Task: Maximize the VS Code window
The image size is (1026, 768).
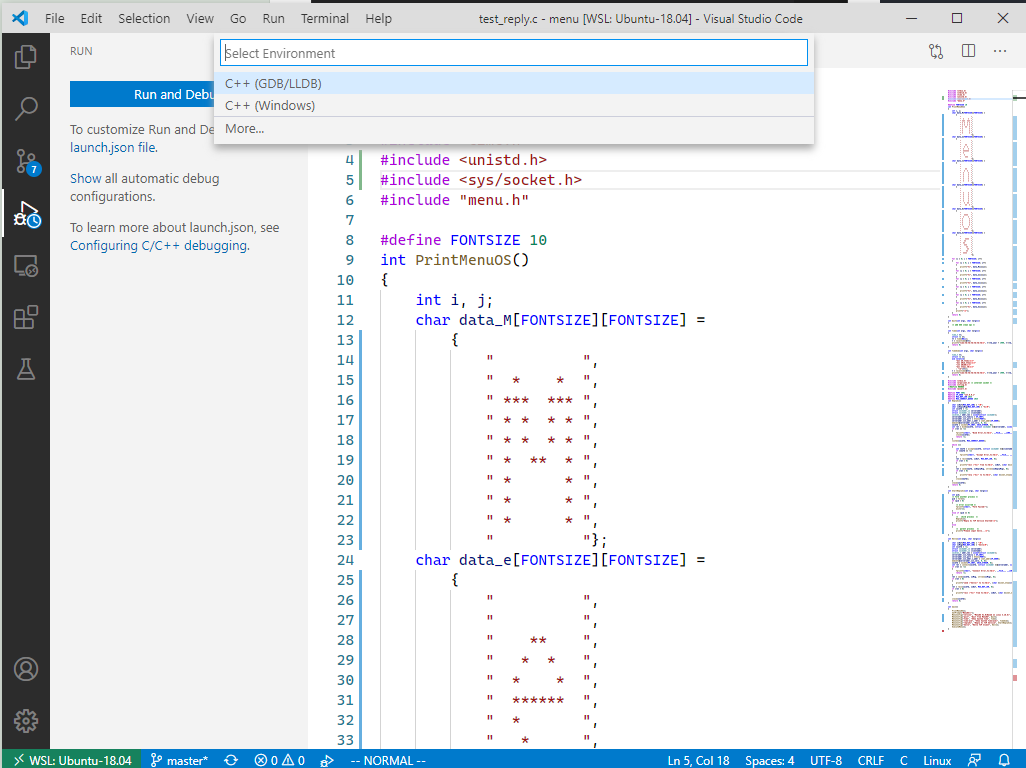Action: pos(957,18)
